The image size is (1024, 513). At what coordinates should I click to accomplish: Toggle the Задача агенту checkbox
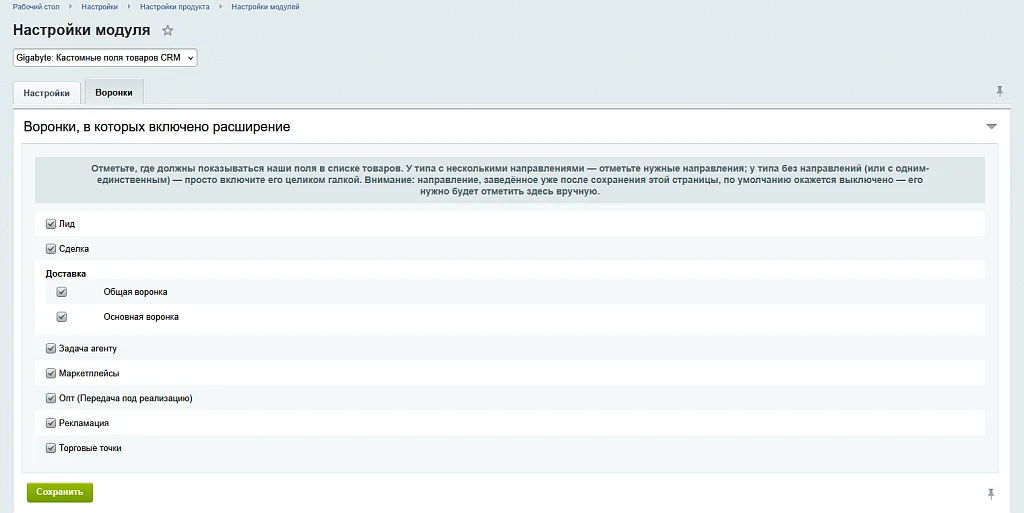click(51, 349)
